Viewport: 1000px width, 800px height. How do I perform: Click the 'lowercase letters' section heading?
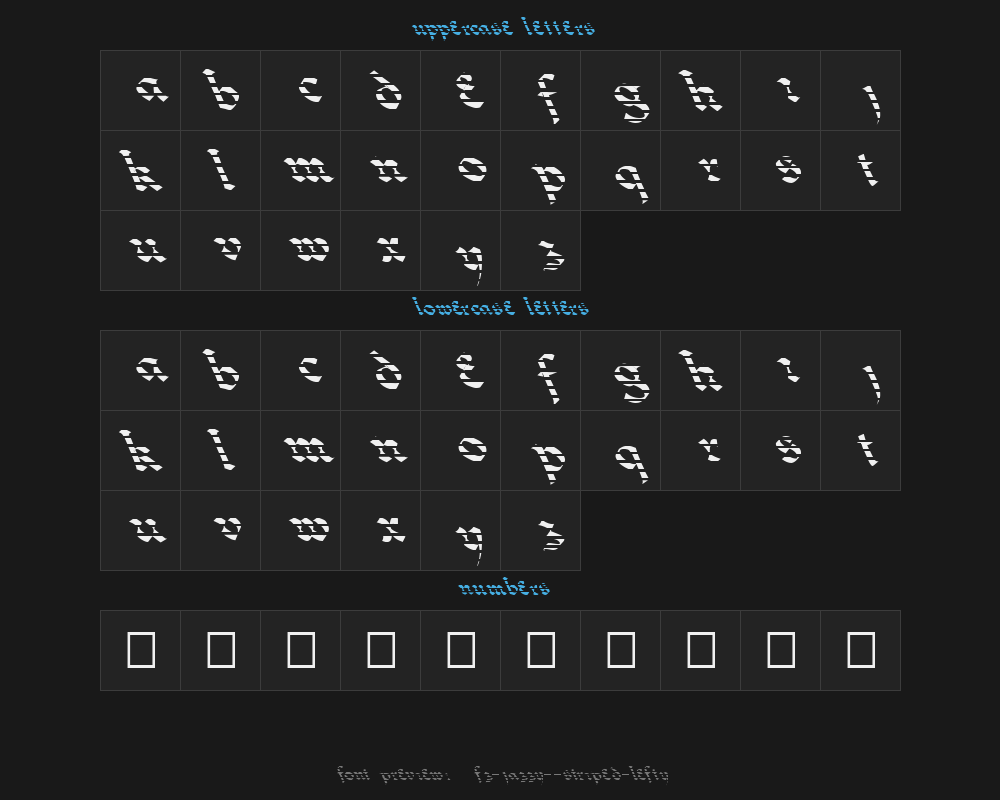500,308
